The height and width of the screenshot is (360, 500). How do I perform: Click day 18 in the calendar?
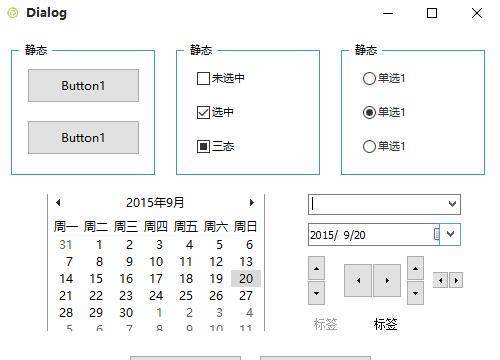point(186,279)
